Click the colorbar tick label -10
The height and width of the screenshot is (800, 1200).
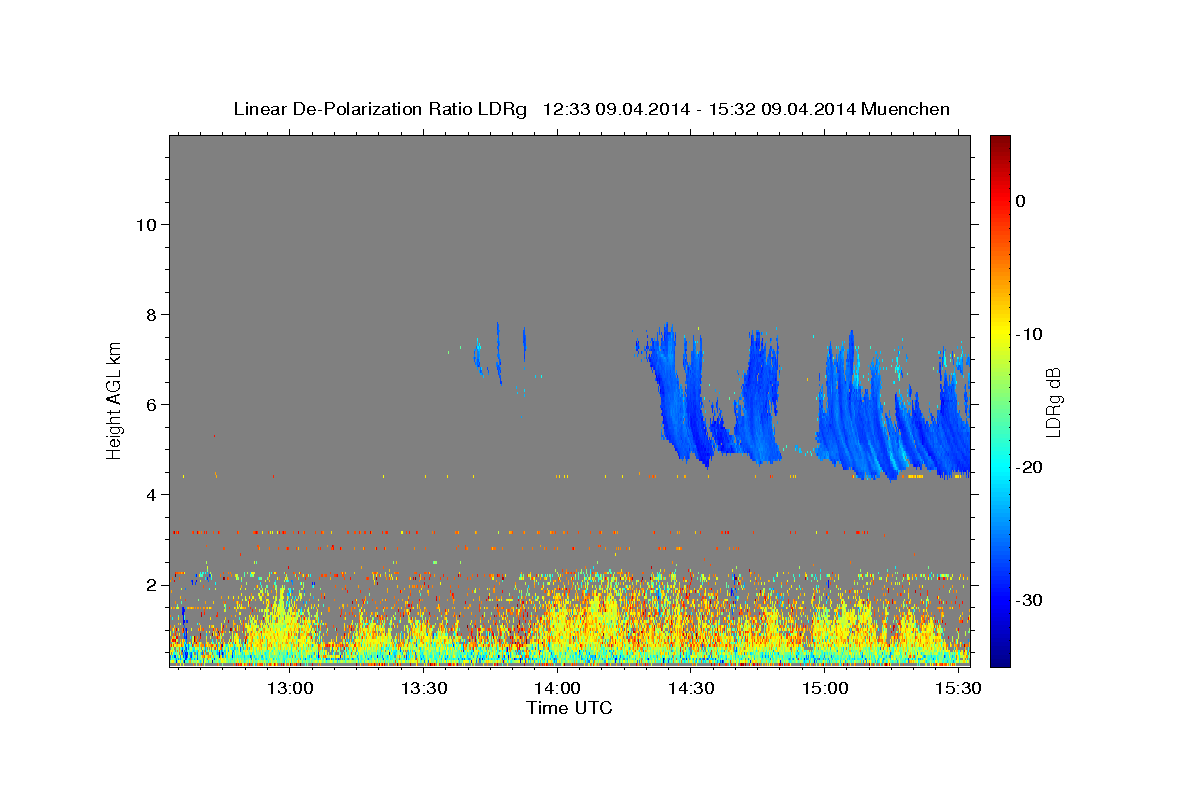pyautogui.click(x=1029, y=334)
